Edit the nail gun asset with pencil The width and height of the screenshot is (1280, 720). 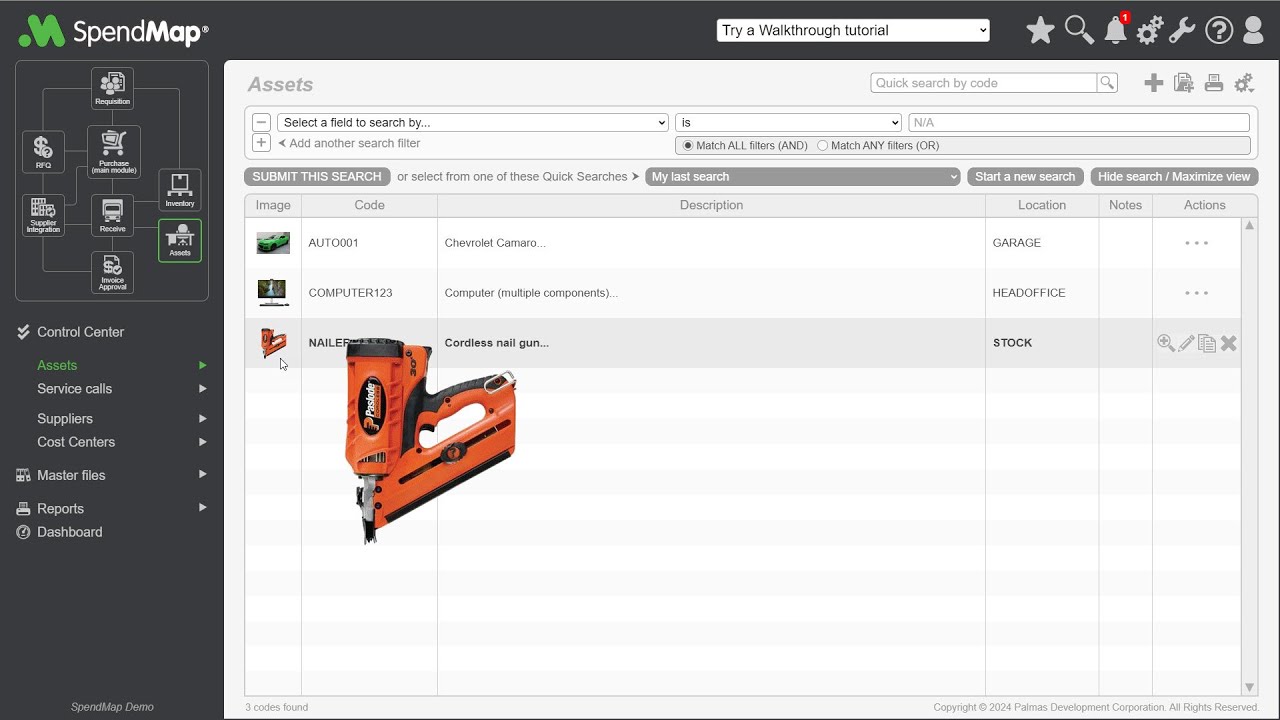(1187, 343)
